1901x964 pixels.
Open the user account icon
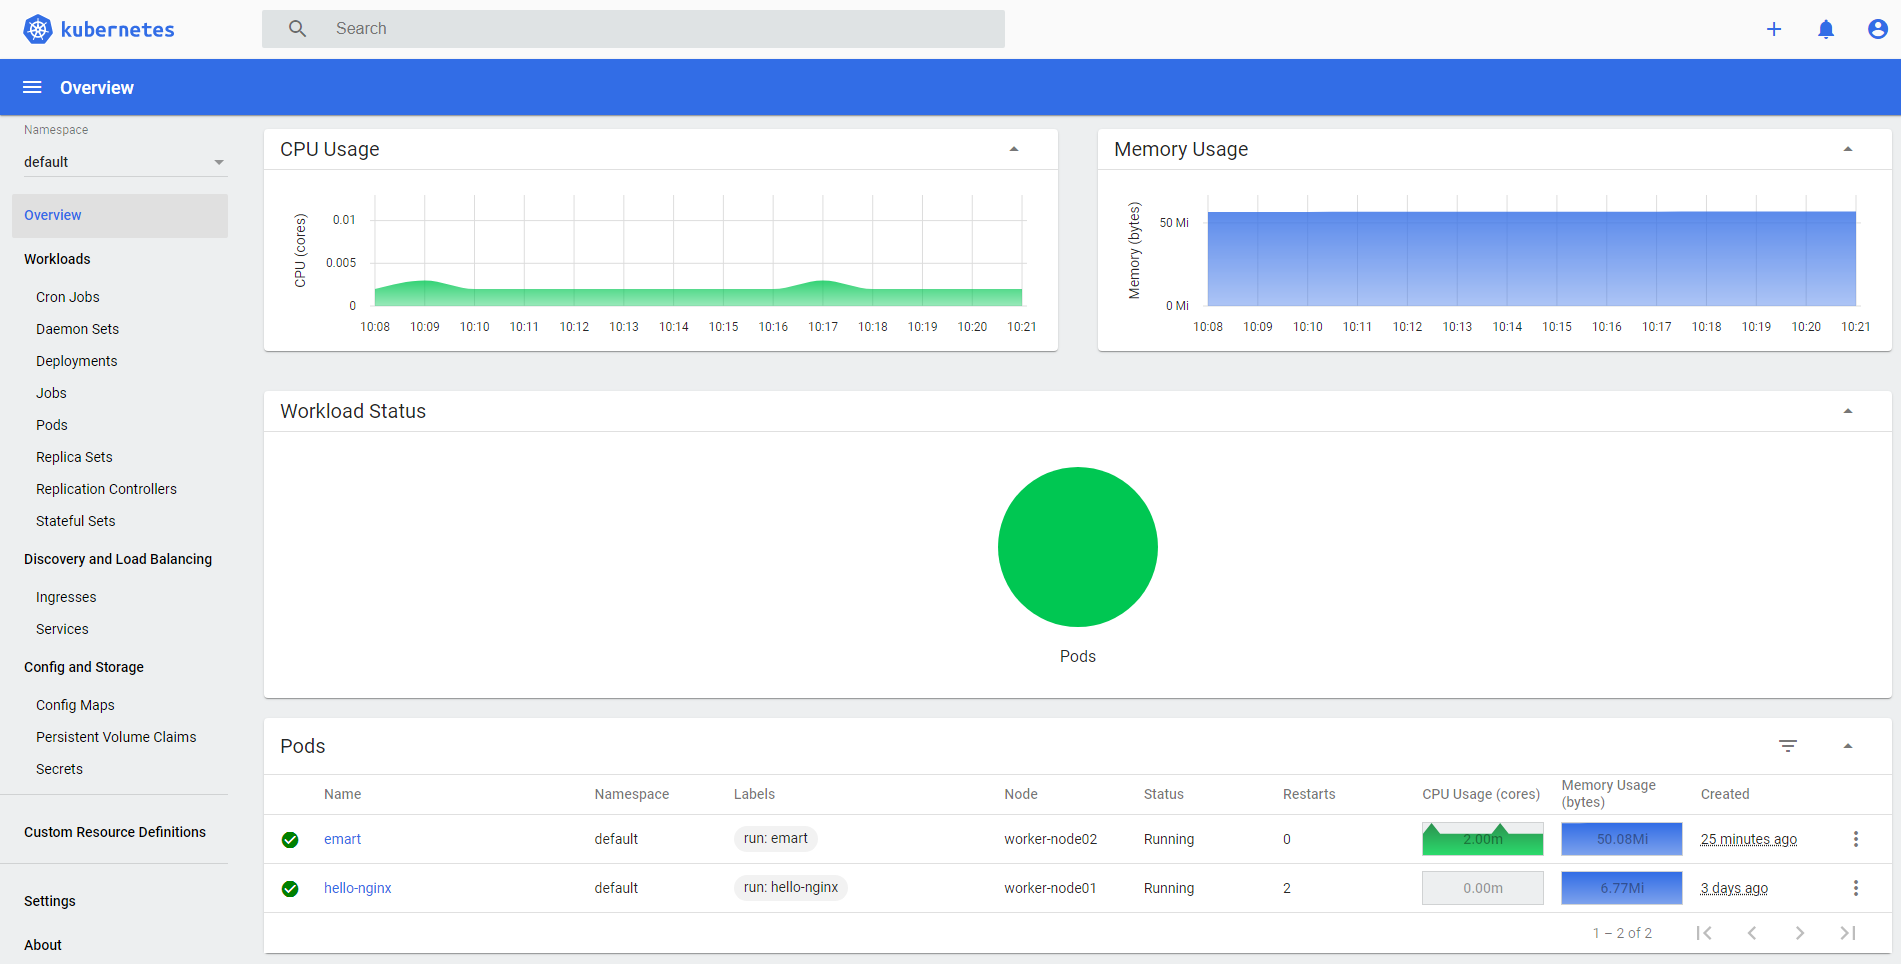(x=1878, y=29)
